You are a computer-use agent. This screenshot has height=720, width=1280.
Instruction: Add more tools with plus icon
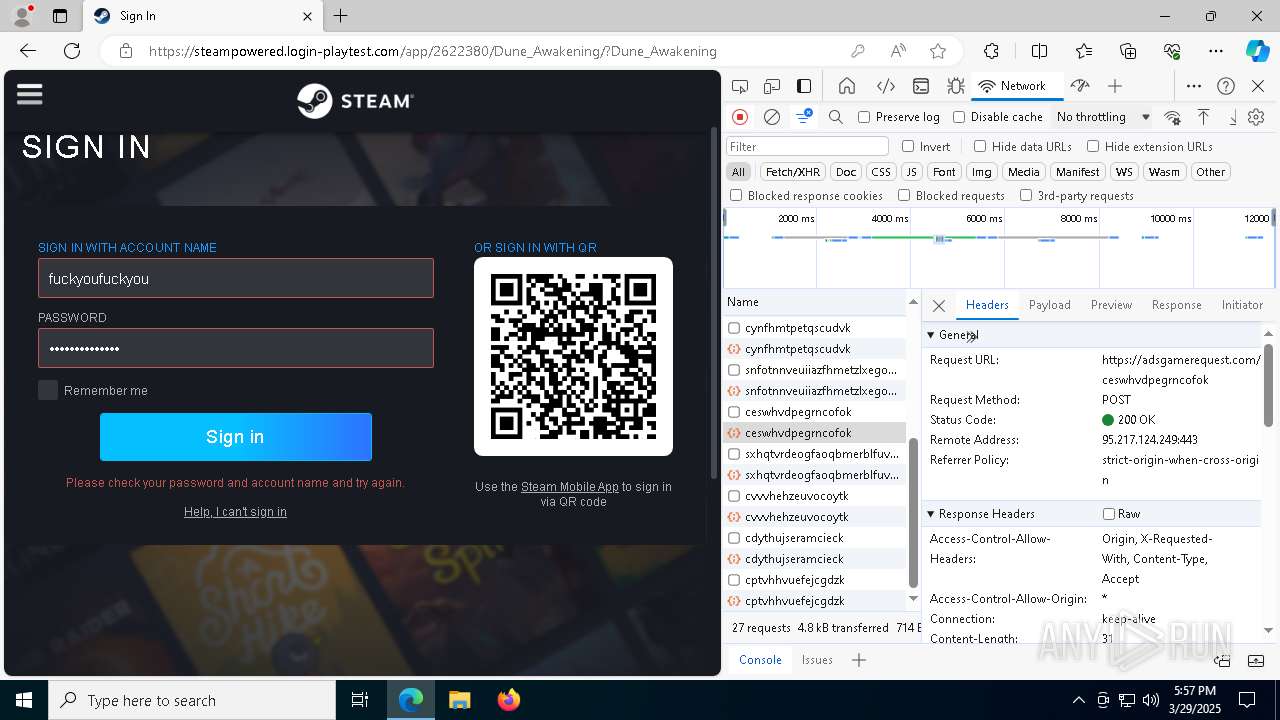click(1115, 86)
